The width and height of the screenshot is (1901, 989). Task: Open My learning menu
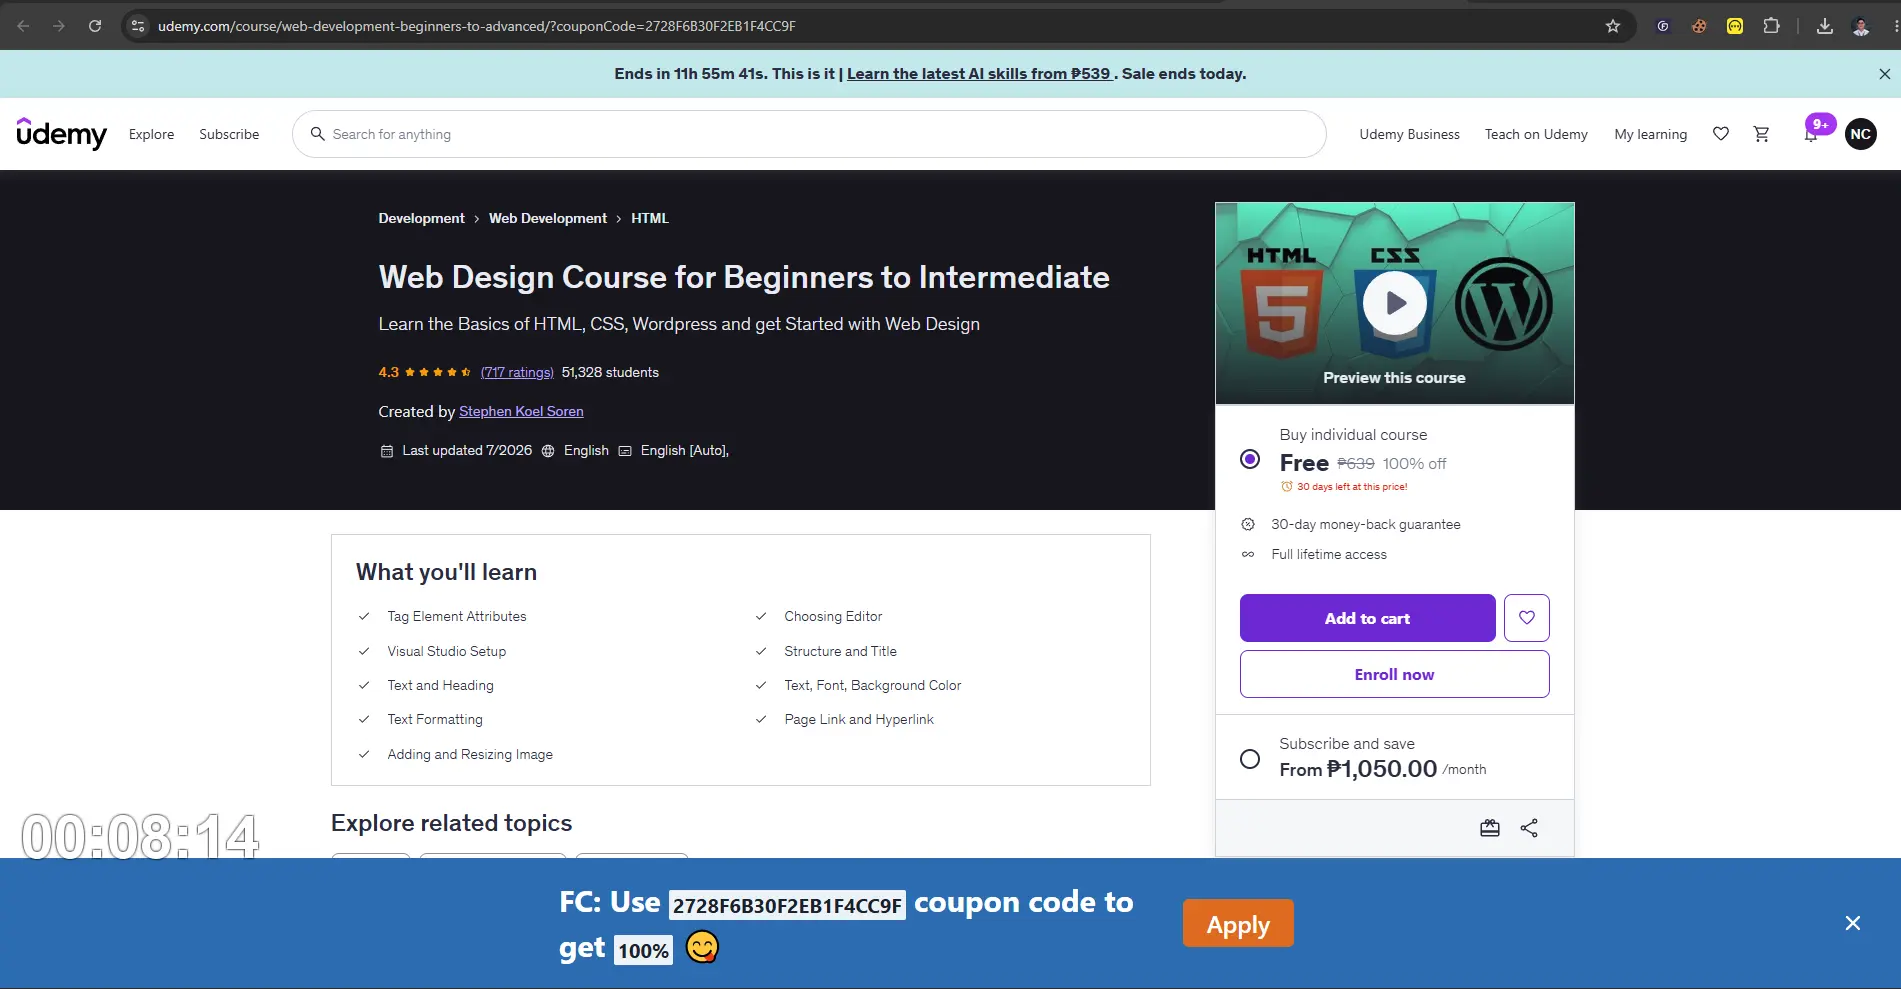click(1650, 134)
